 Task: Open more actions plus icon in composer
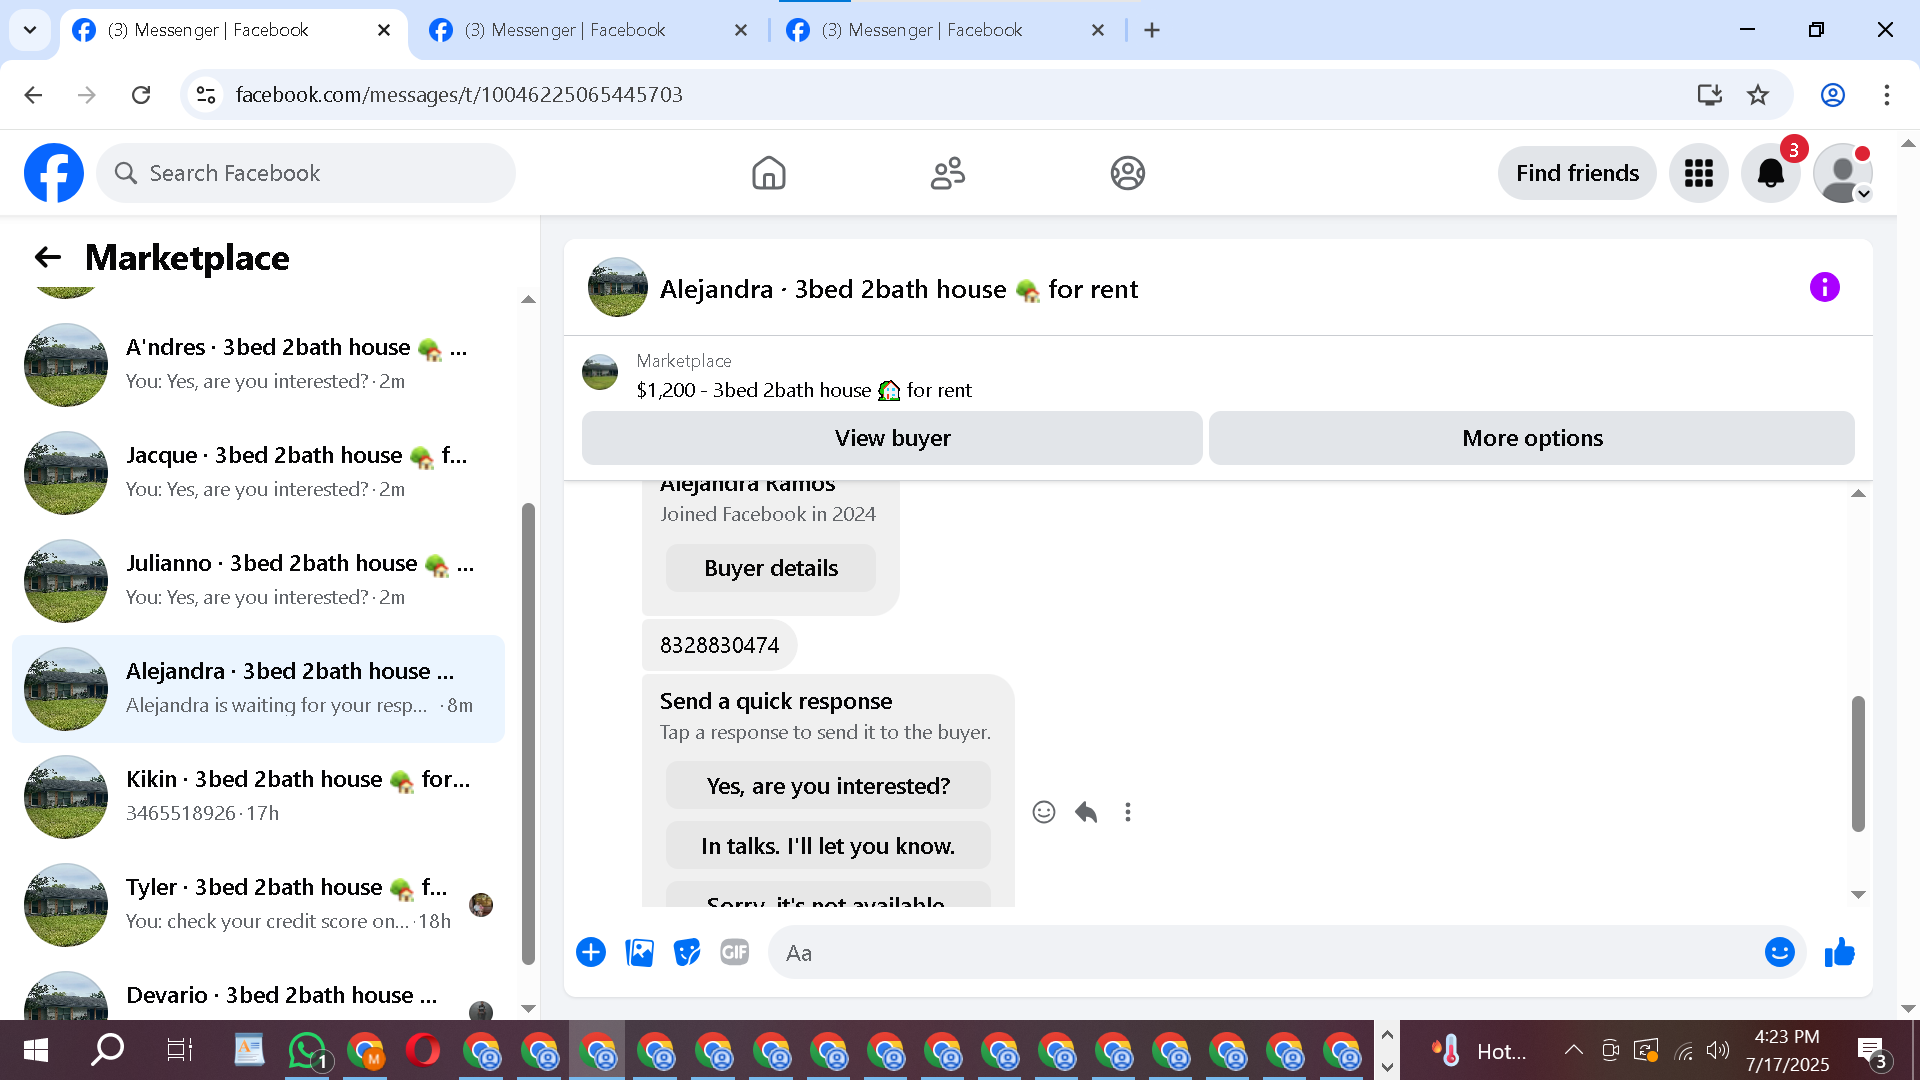pos(591,952)
